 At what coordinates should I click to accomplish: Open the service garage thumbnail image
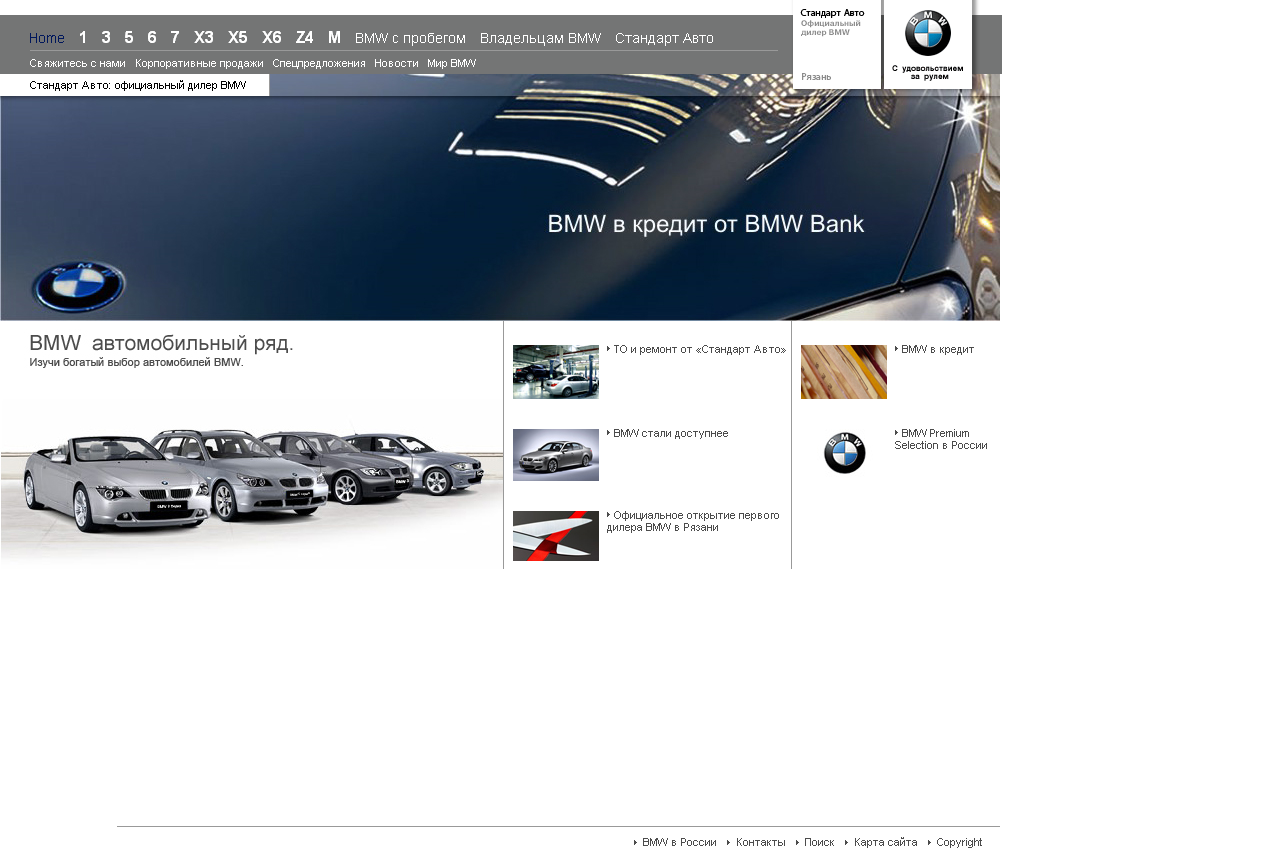click(555, 372)
